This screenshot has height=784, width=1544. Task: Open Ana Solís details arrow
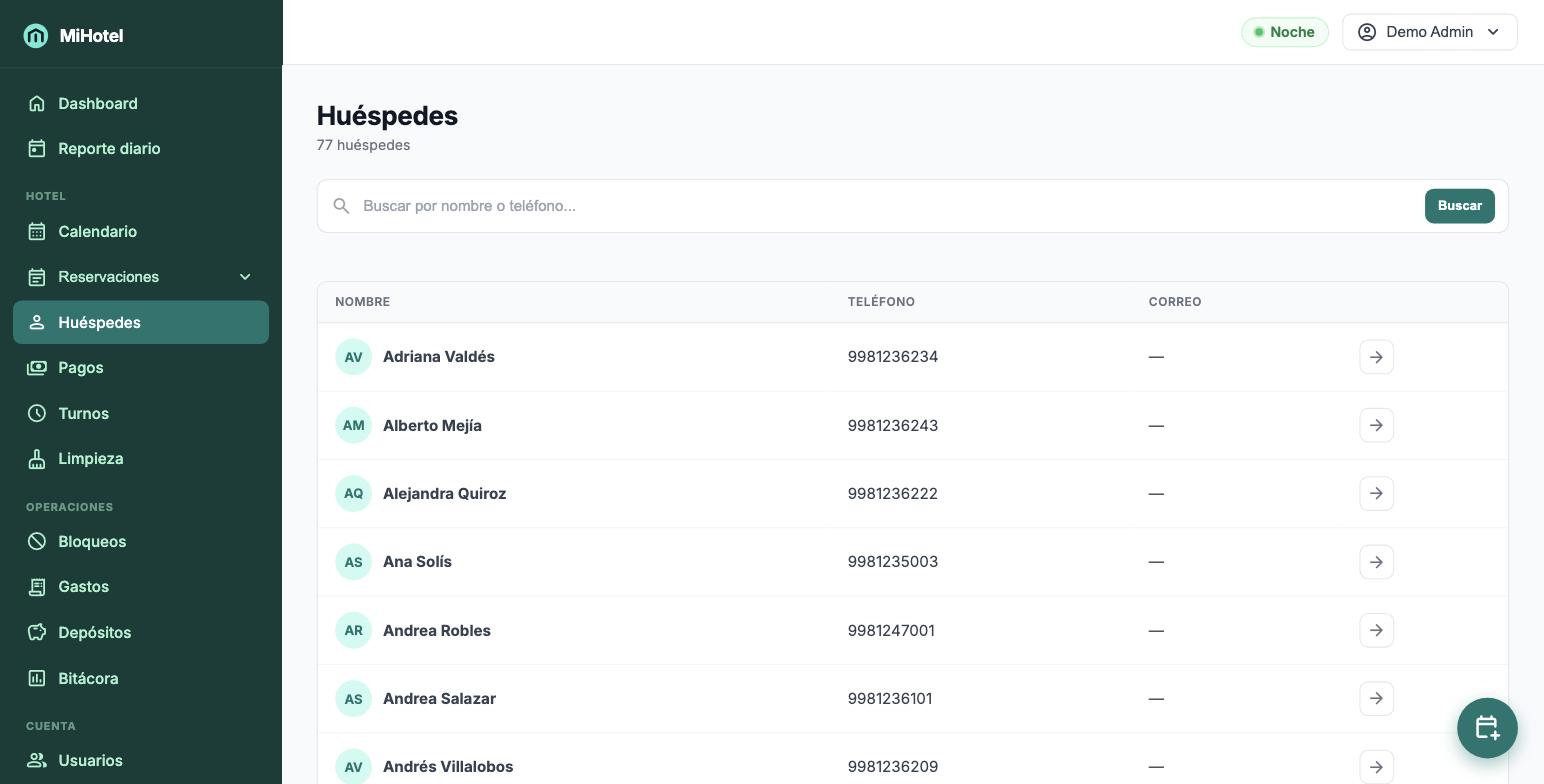[1376, 562]
